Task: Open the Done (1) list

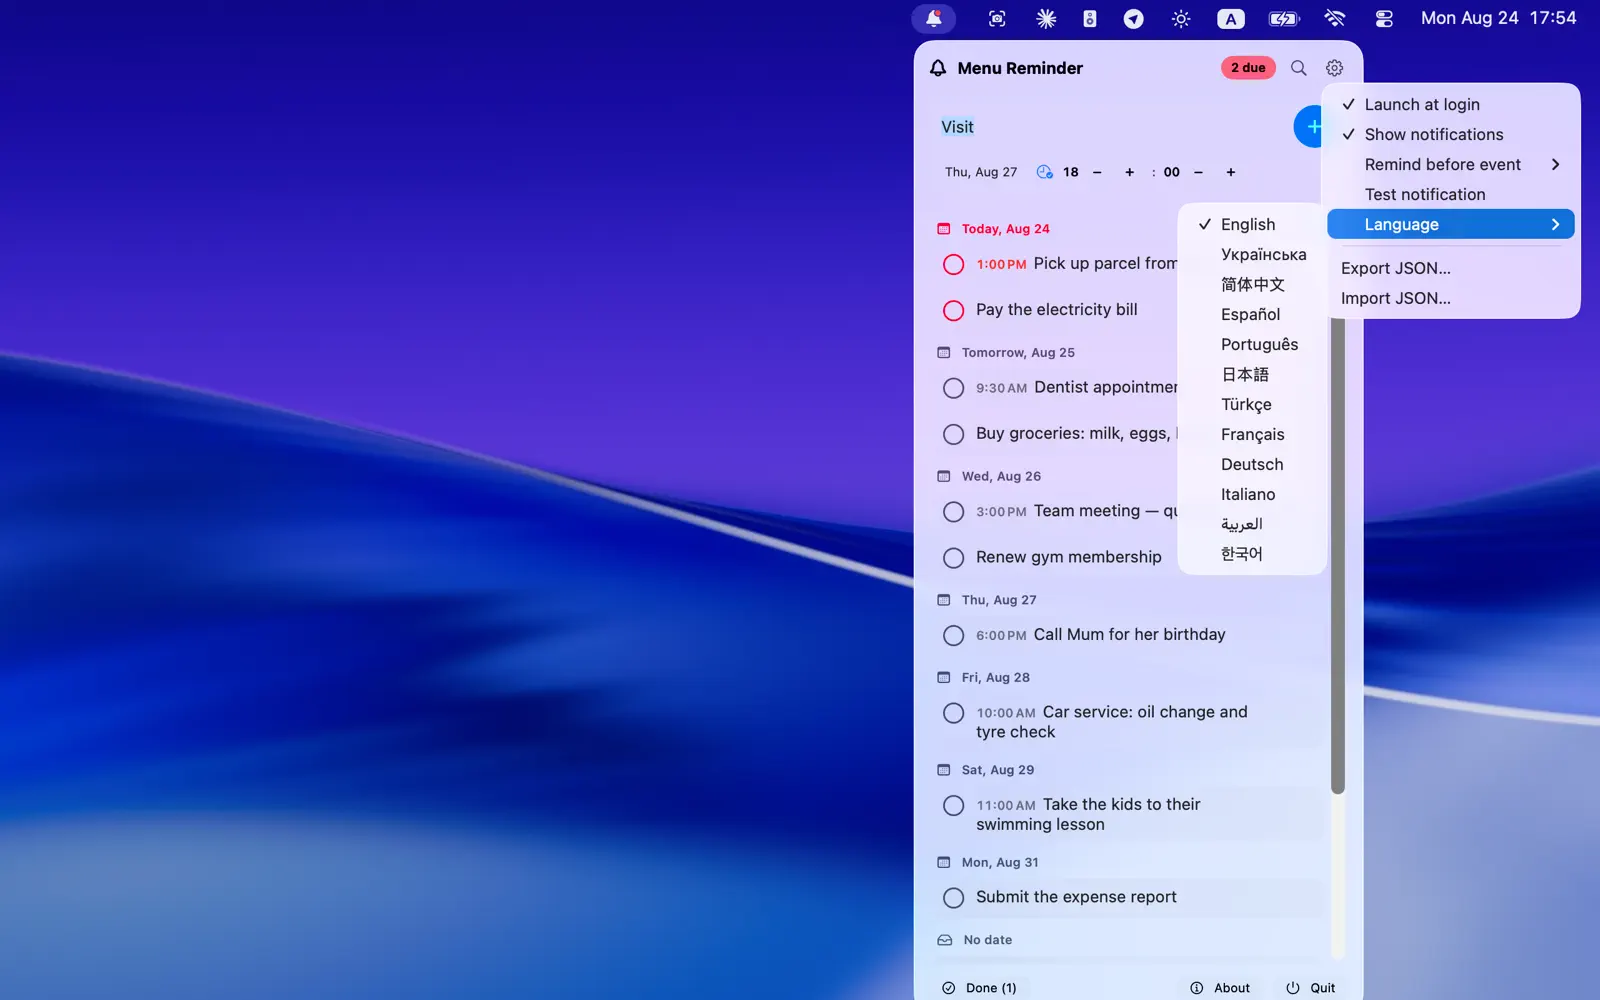Action: click(979, 988)
